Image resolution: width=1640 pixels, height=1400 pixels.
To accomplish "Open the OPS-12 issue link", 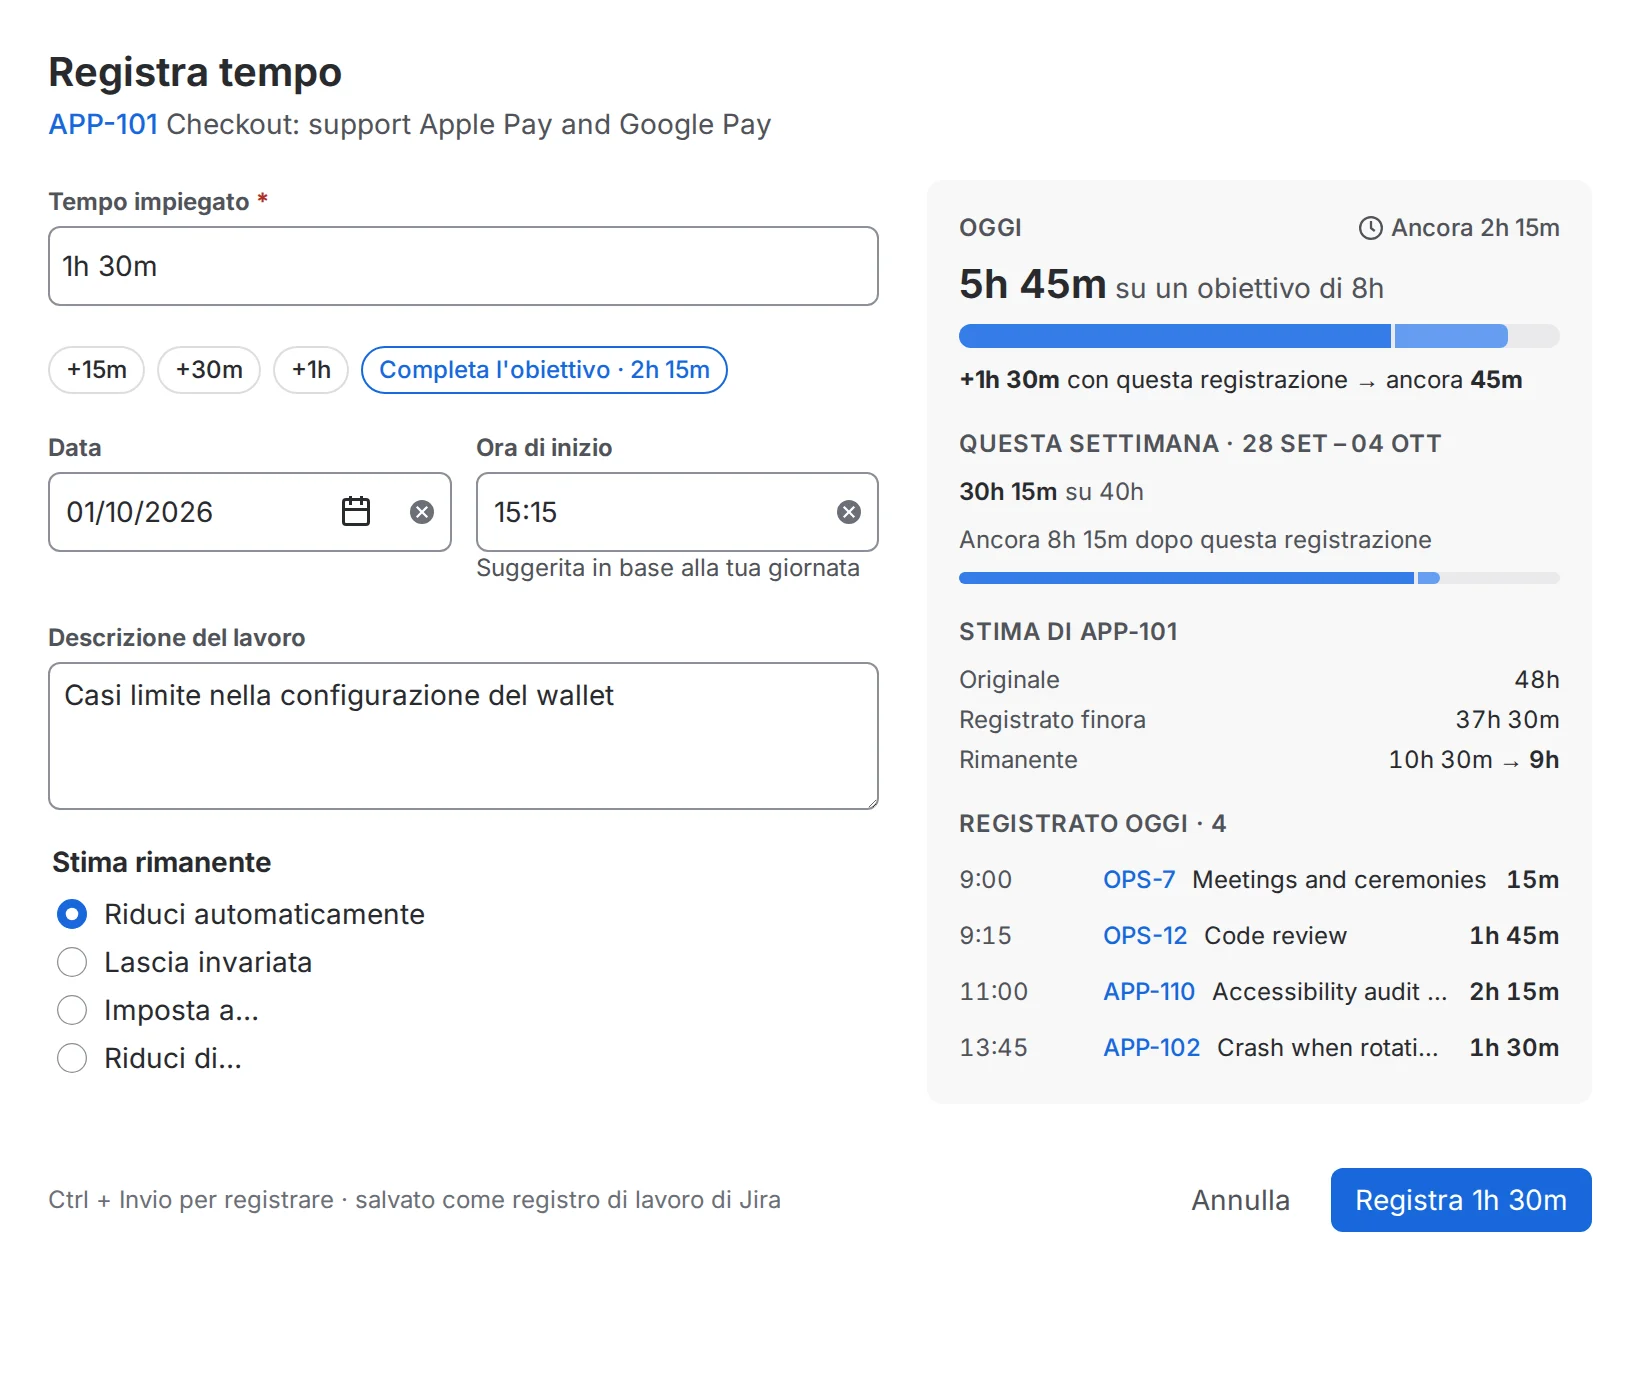I will [x=1145, y=936].
